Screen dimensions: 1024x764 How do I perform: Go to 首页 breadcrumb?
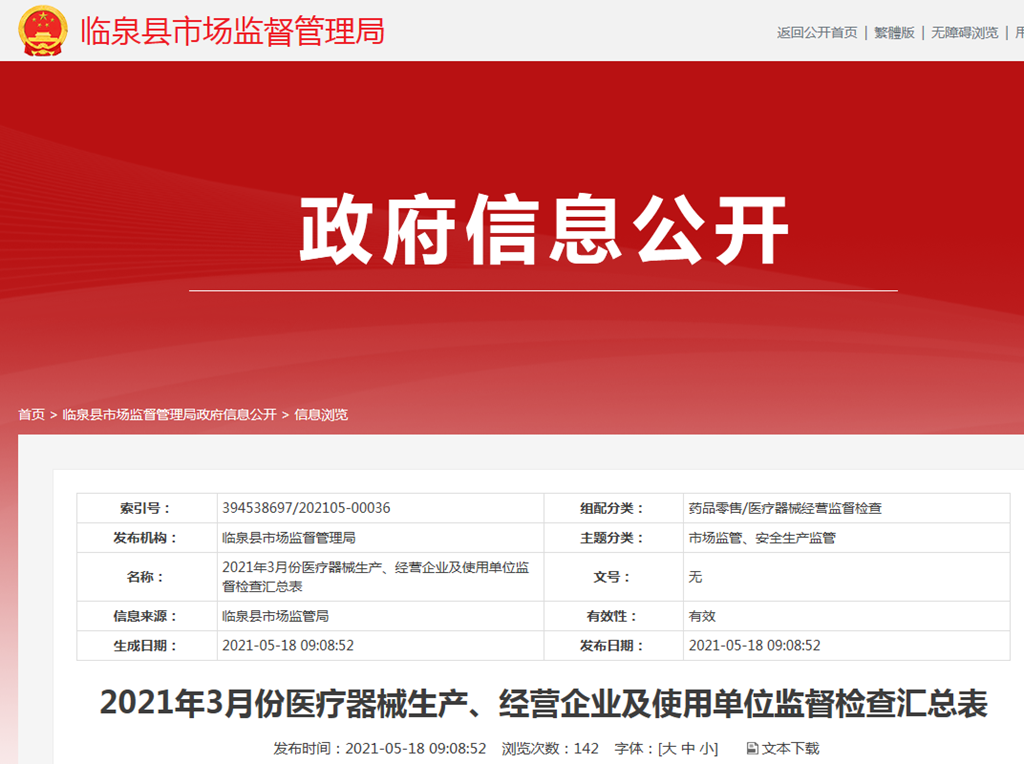31,415
